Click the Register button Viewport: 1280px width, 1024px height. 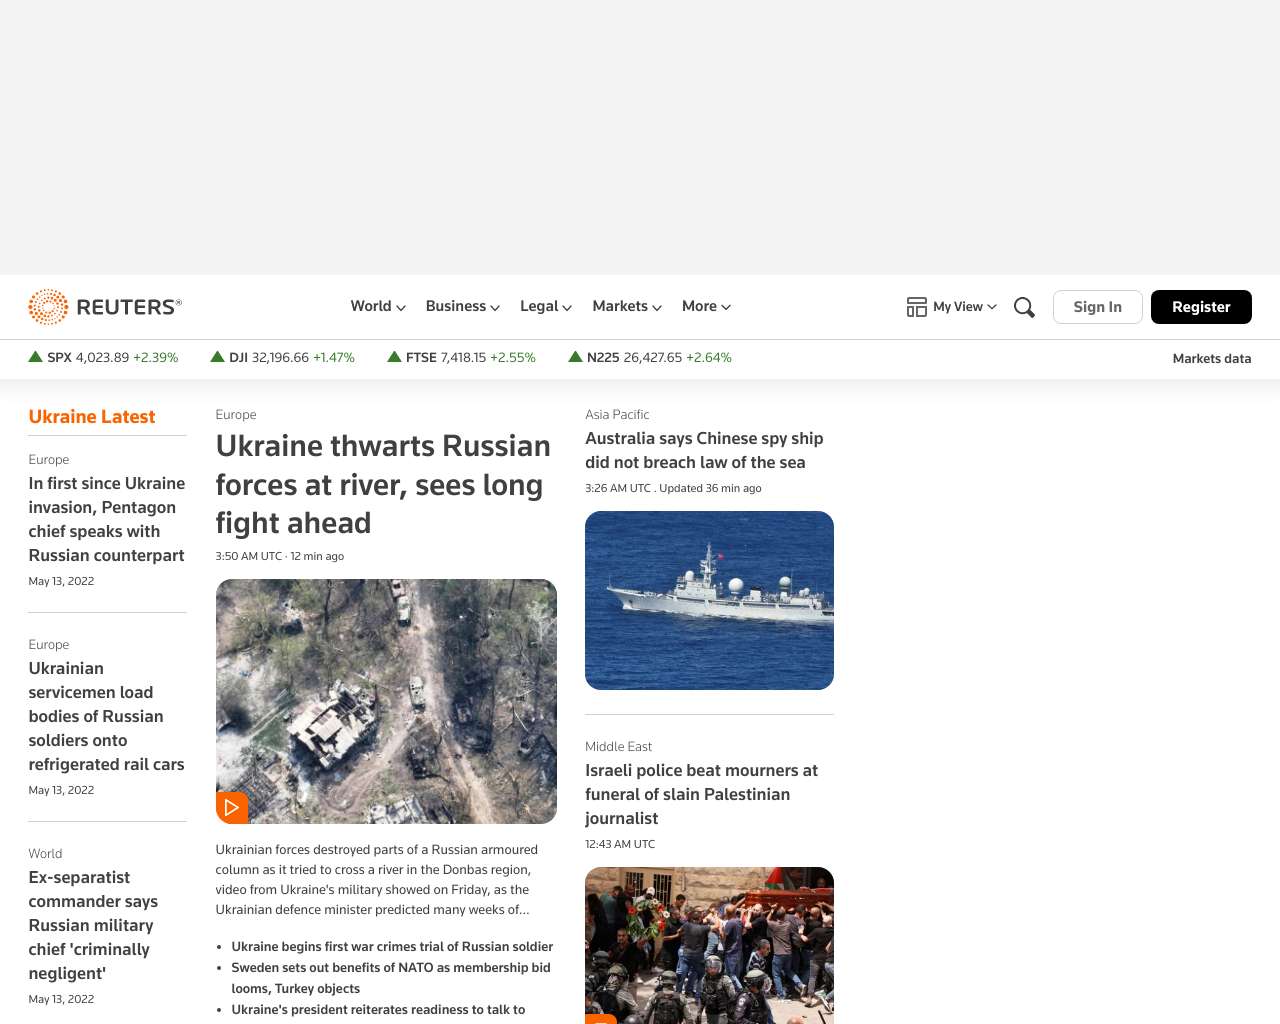point(1201,307)
